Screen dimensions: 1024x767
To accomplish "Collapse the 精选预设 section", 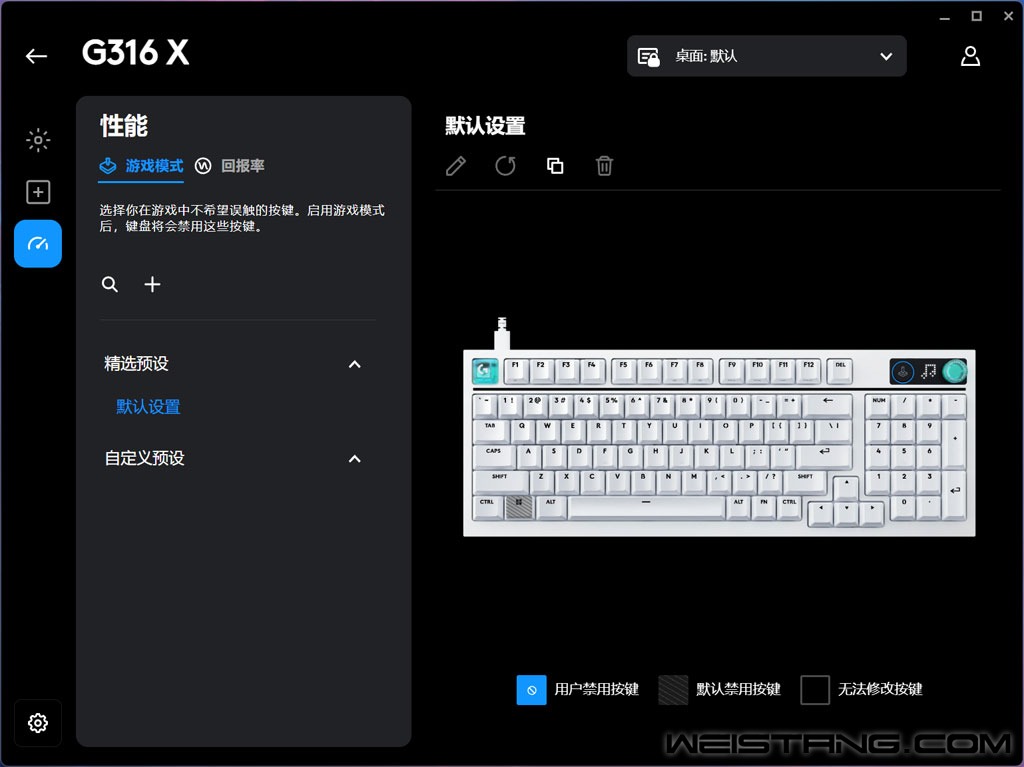I will click(355, 364).
